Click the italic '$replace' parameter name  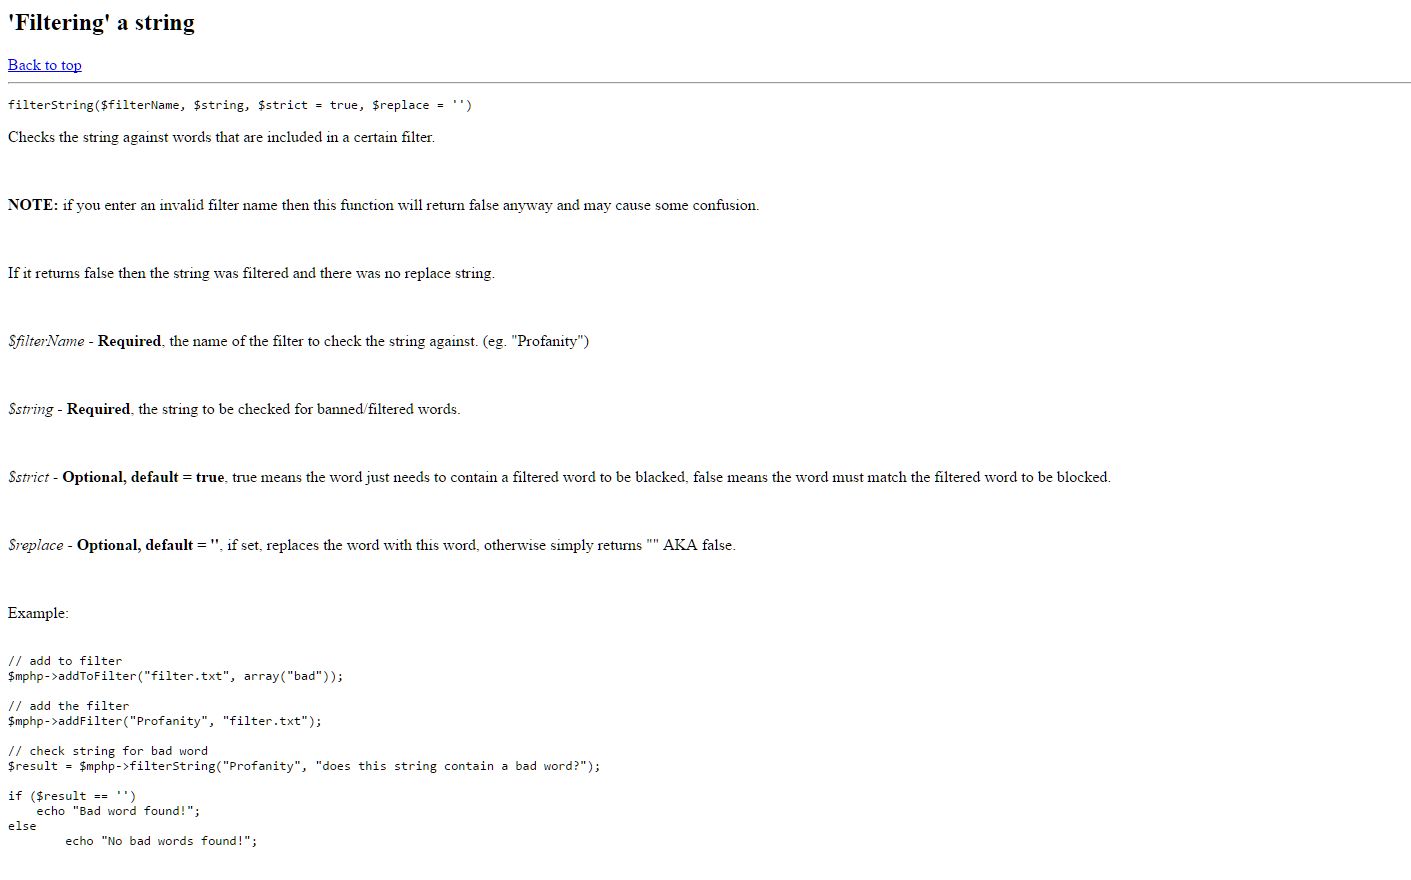[36, 545]
